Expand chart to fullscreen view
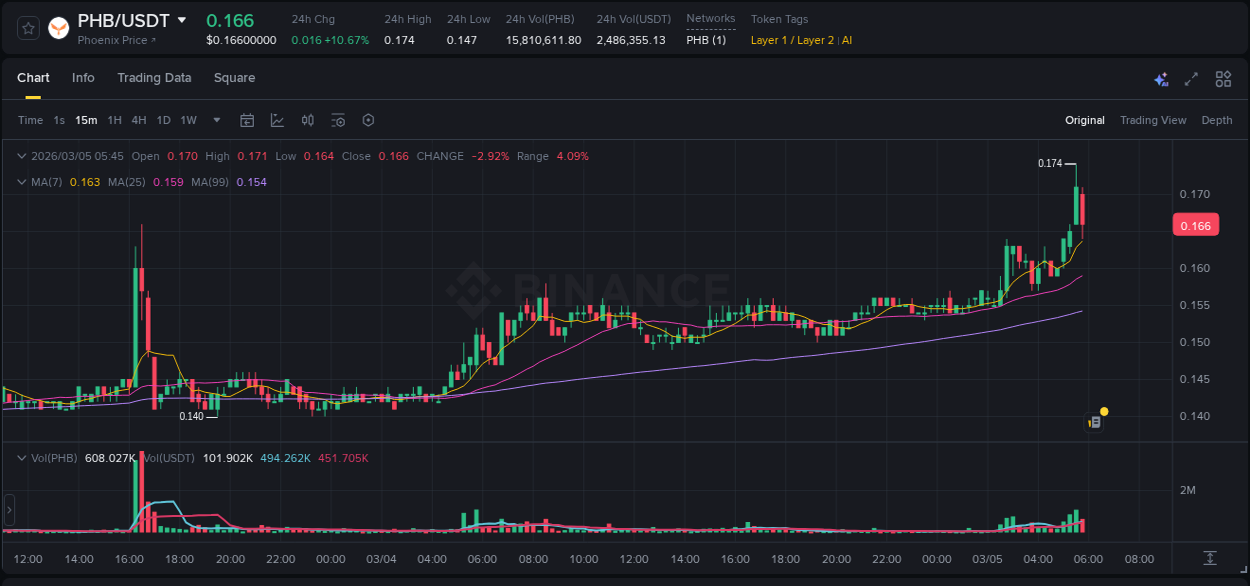 point(1192,78)
